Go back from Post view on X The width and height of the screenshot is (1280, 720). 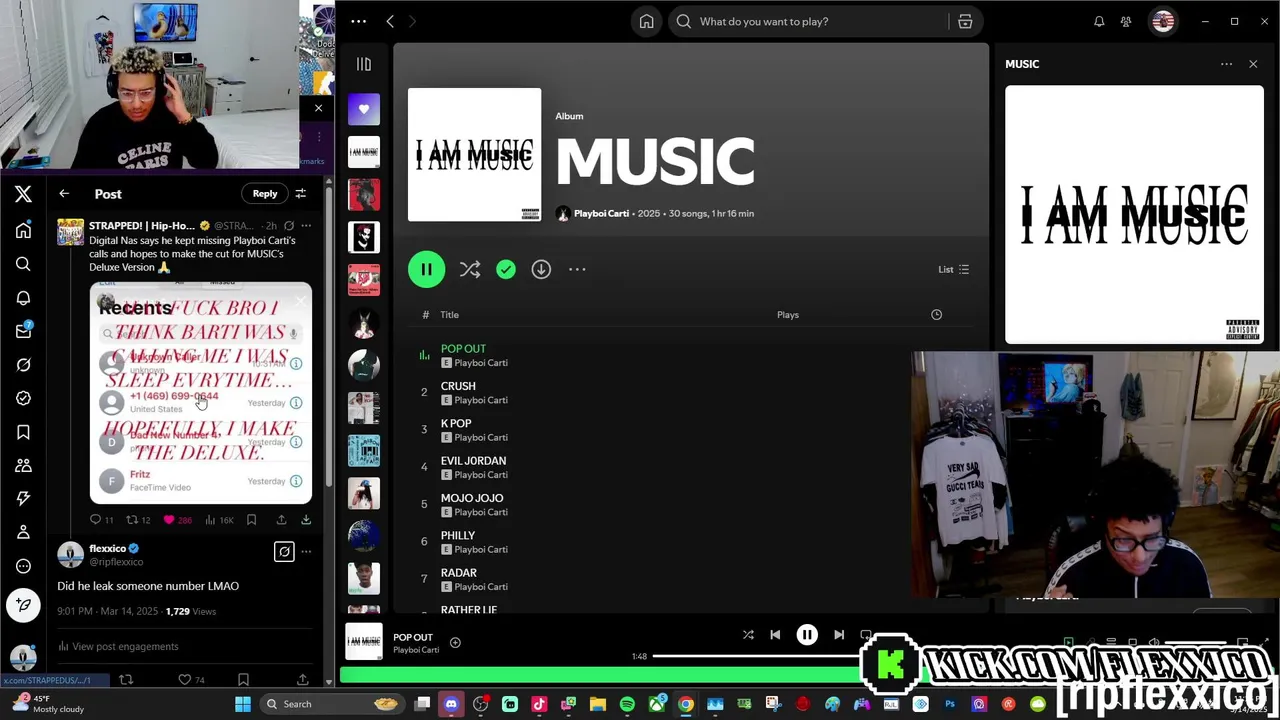pos(64,194)
